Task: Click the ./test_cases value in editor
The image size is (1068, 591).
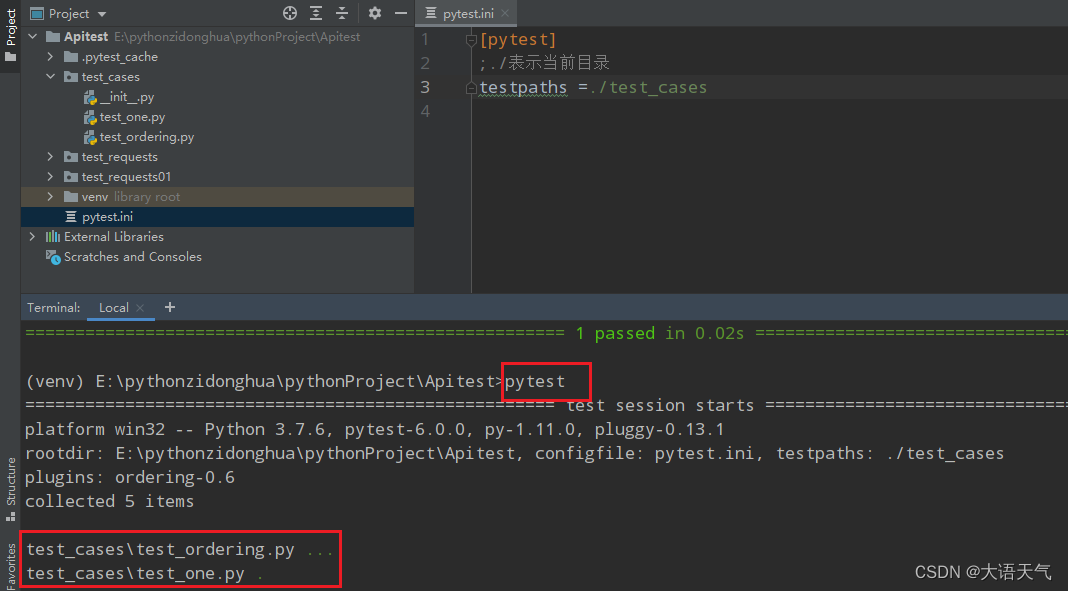Action: click(x=648, y=87)
